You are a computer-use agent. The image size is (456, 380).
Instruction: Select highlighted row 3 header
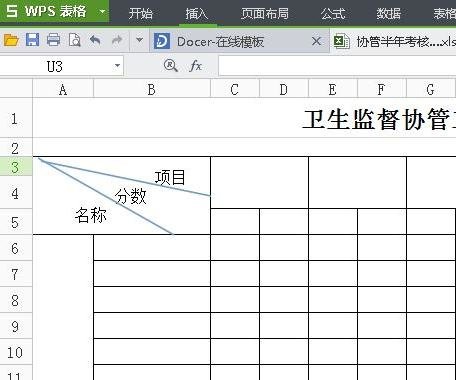coord(16,166)
